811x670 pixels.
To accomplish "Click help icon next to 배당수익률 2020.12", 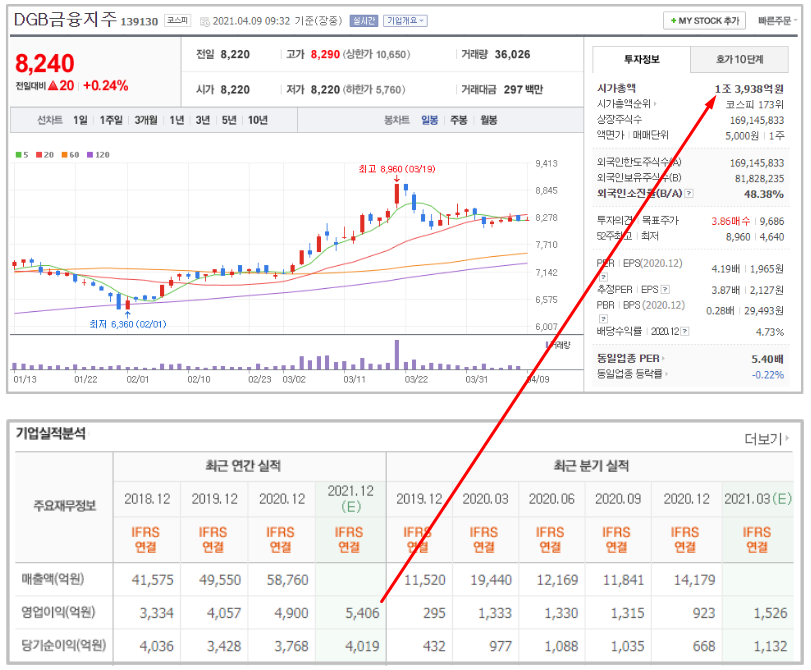I will (685, 331).
